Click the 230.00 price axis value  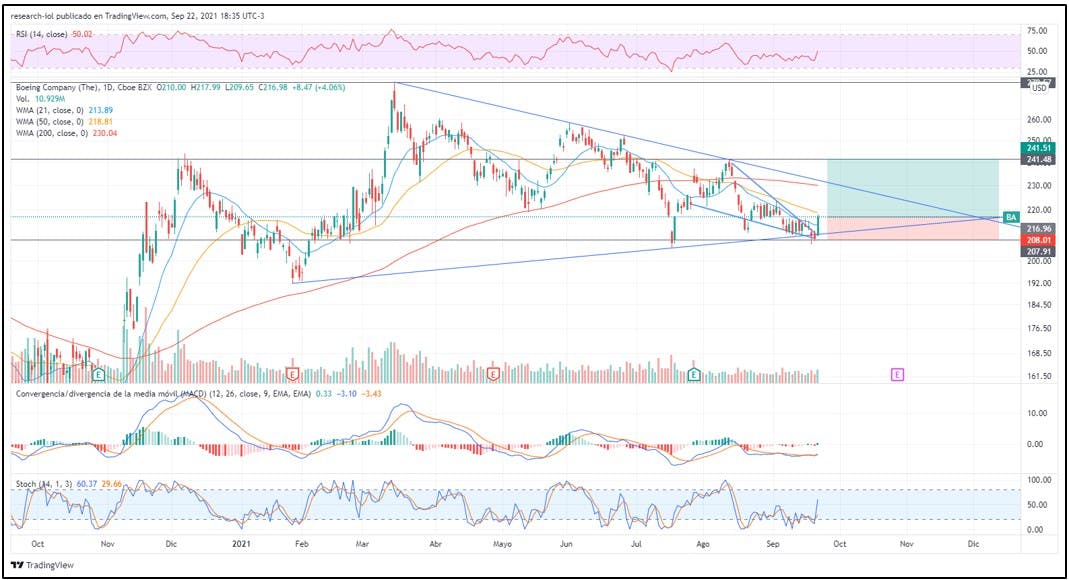(x=1039, y=185)
